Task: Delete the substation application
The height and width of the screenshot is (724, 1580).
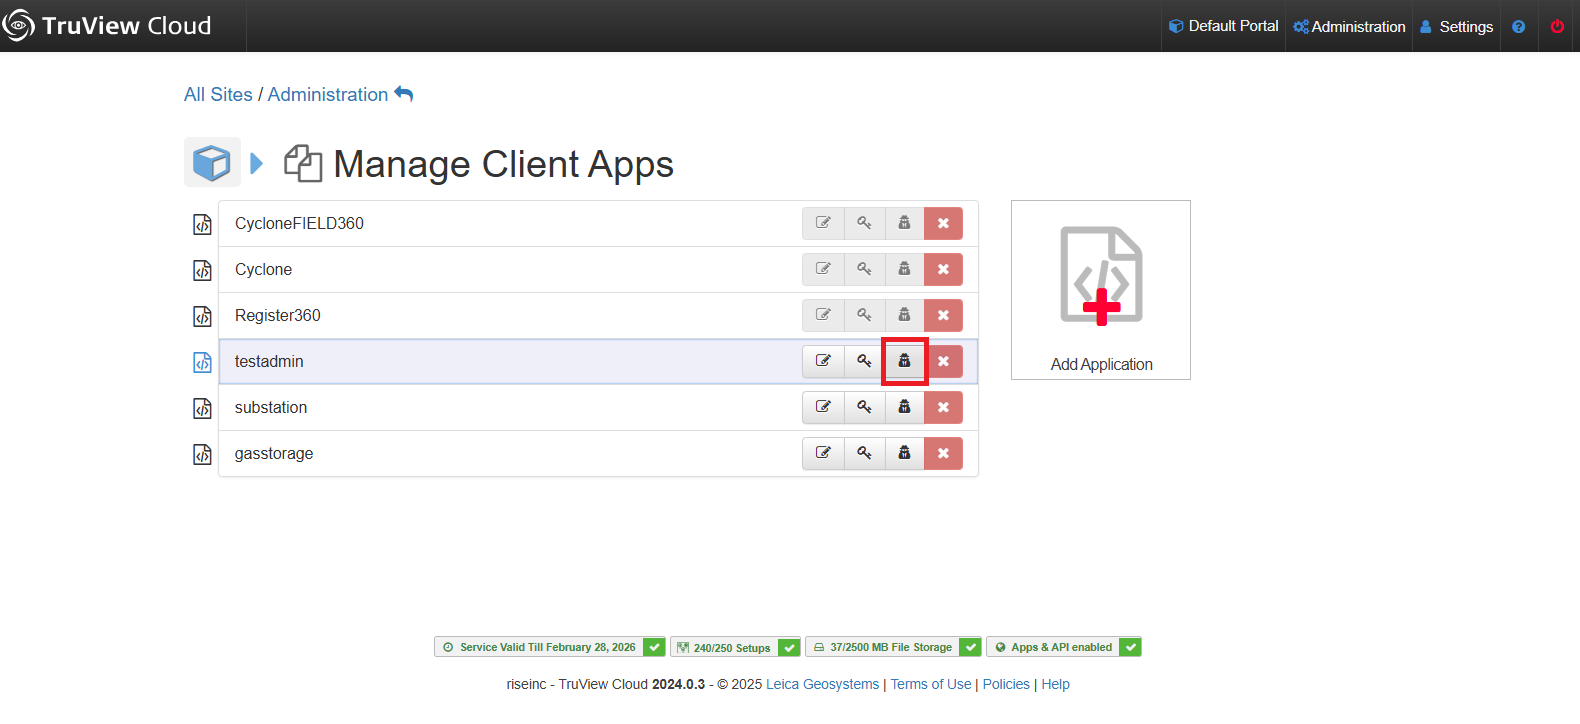Action: click(x=943, y=407)
